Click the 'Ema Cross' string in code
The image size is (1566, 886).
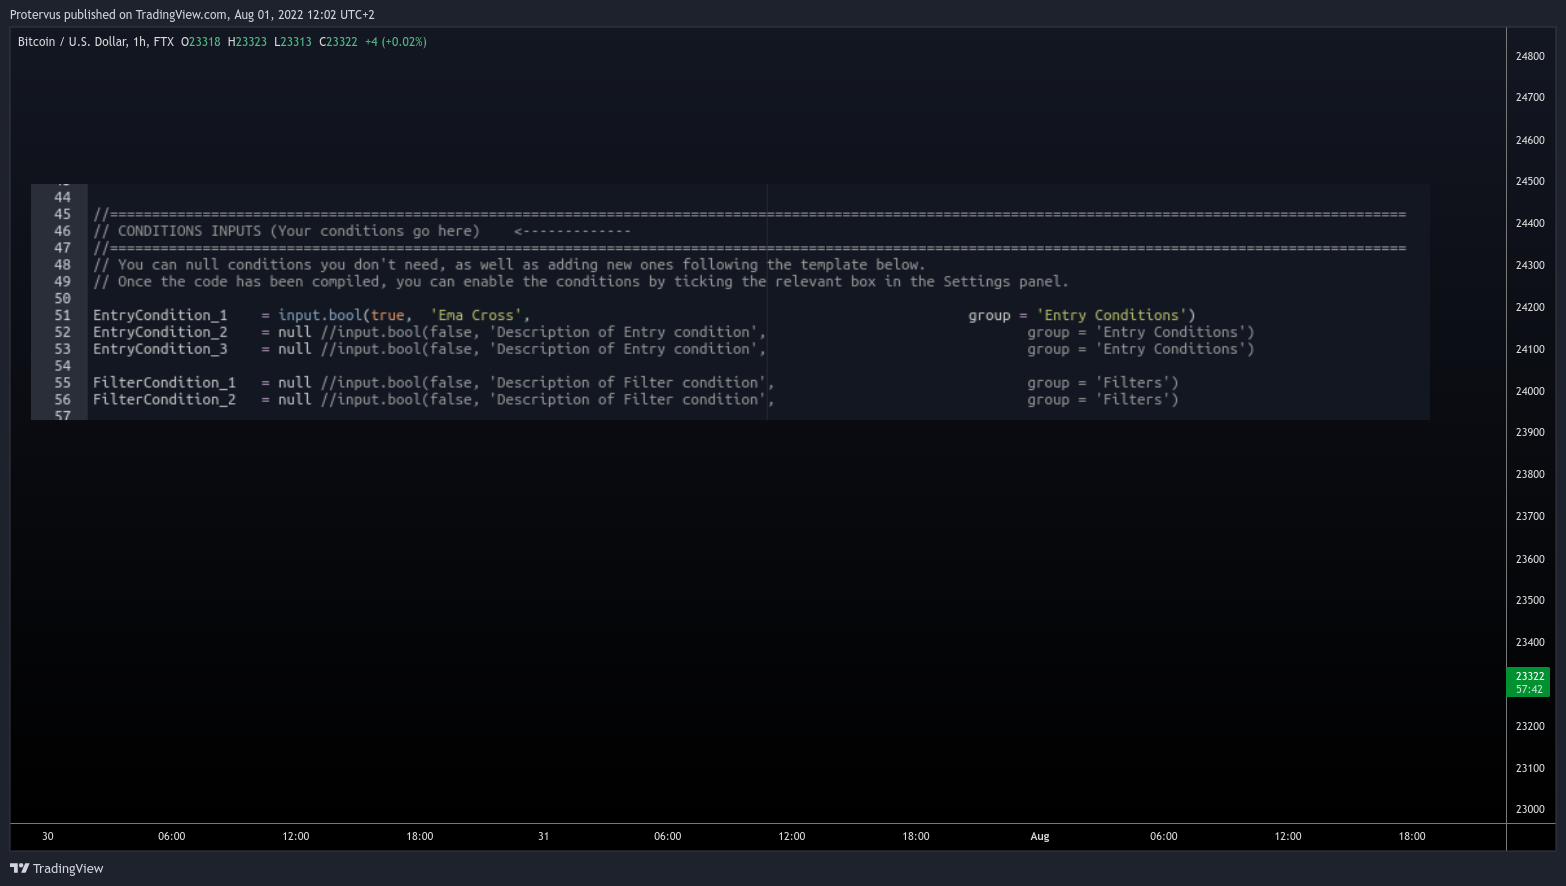(476, 315)
